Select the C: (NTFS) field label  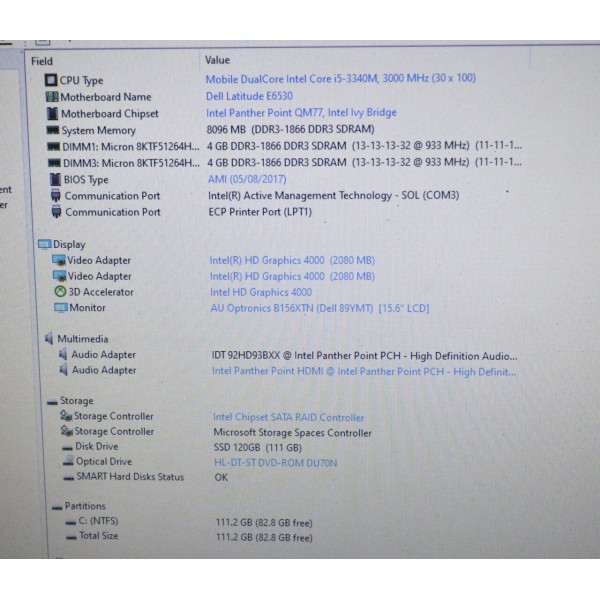98,521
